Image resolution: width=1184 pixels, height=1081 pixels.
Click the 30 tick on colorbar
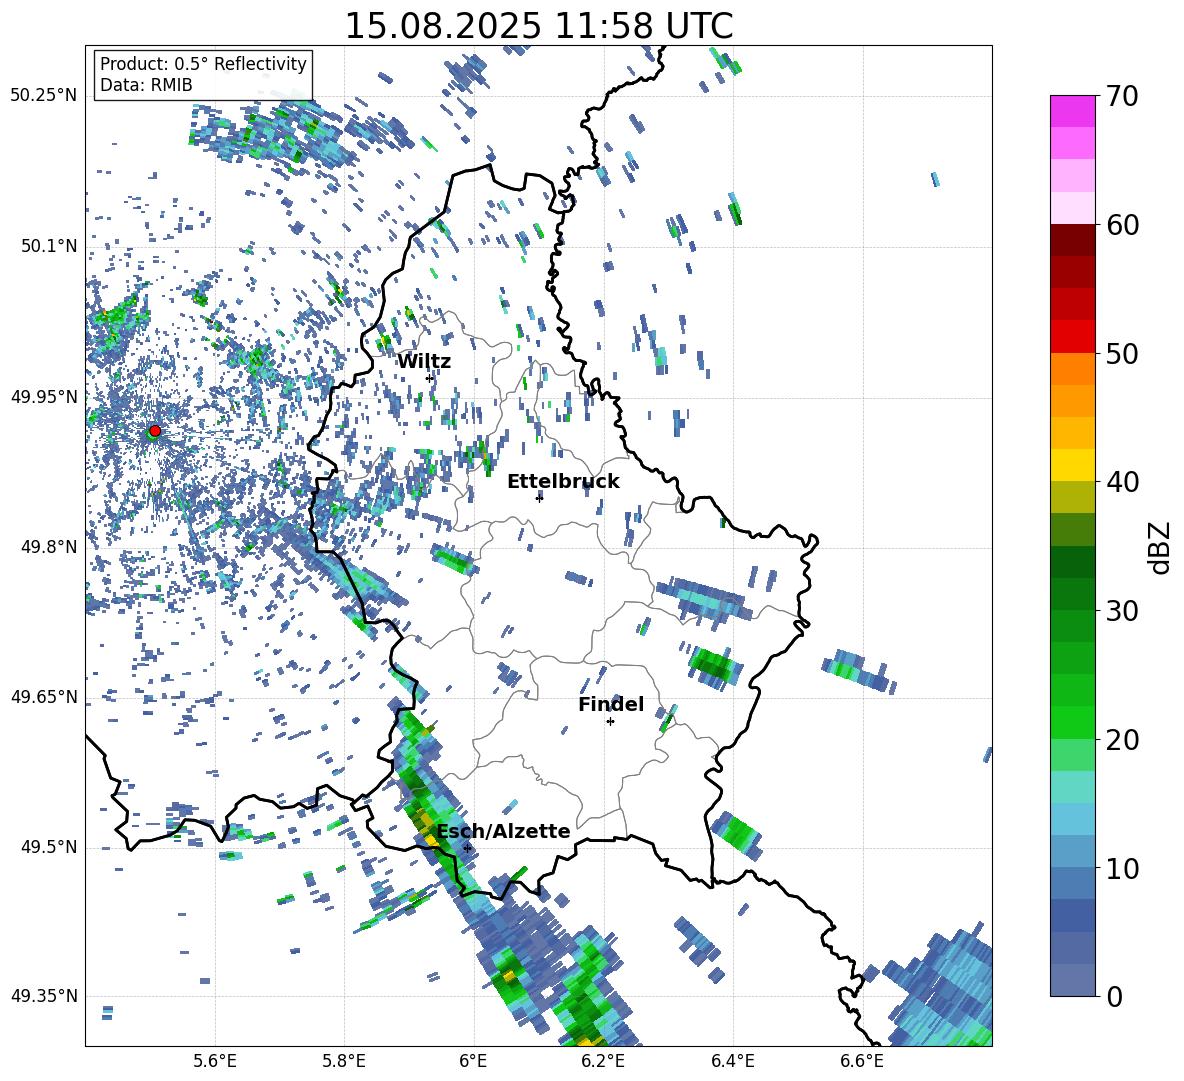1122,611
